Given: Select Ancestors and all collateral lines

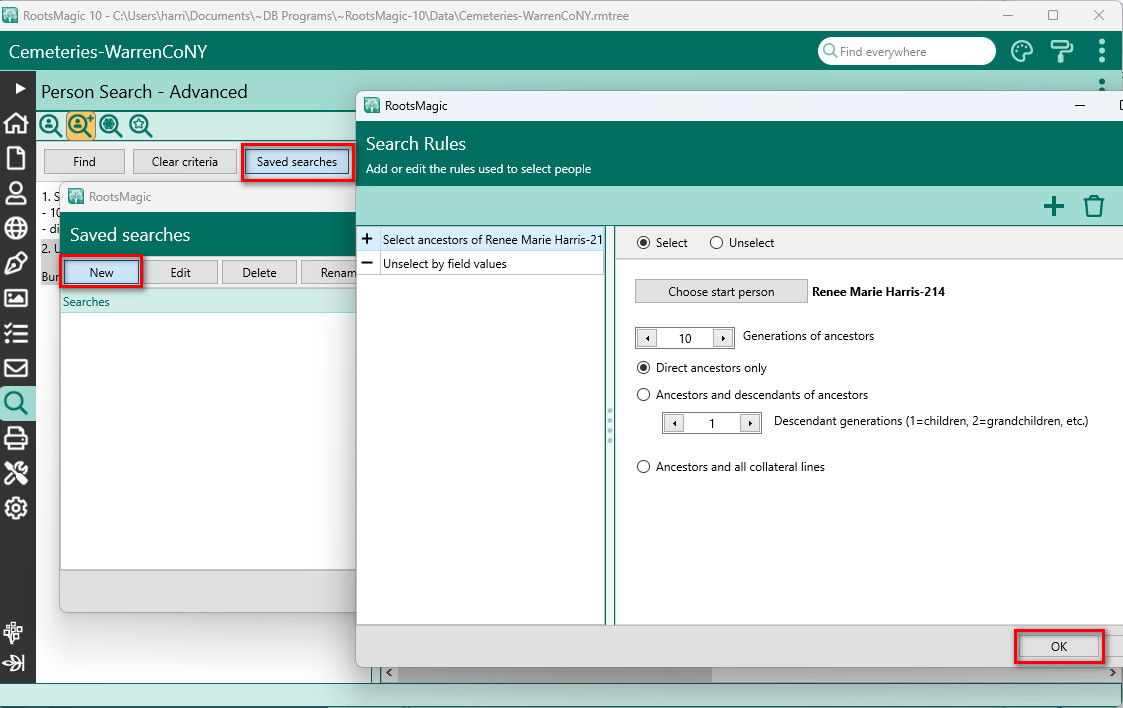Looking at the screenshot, I should 731,467.
